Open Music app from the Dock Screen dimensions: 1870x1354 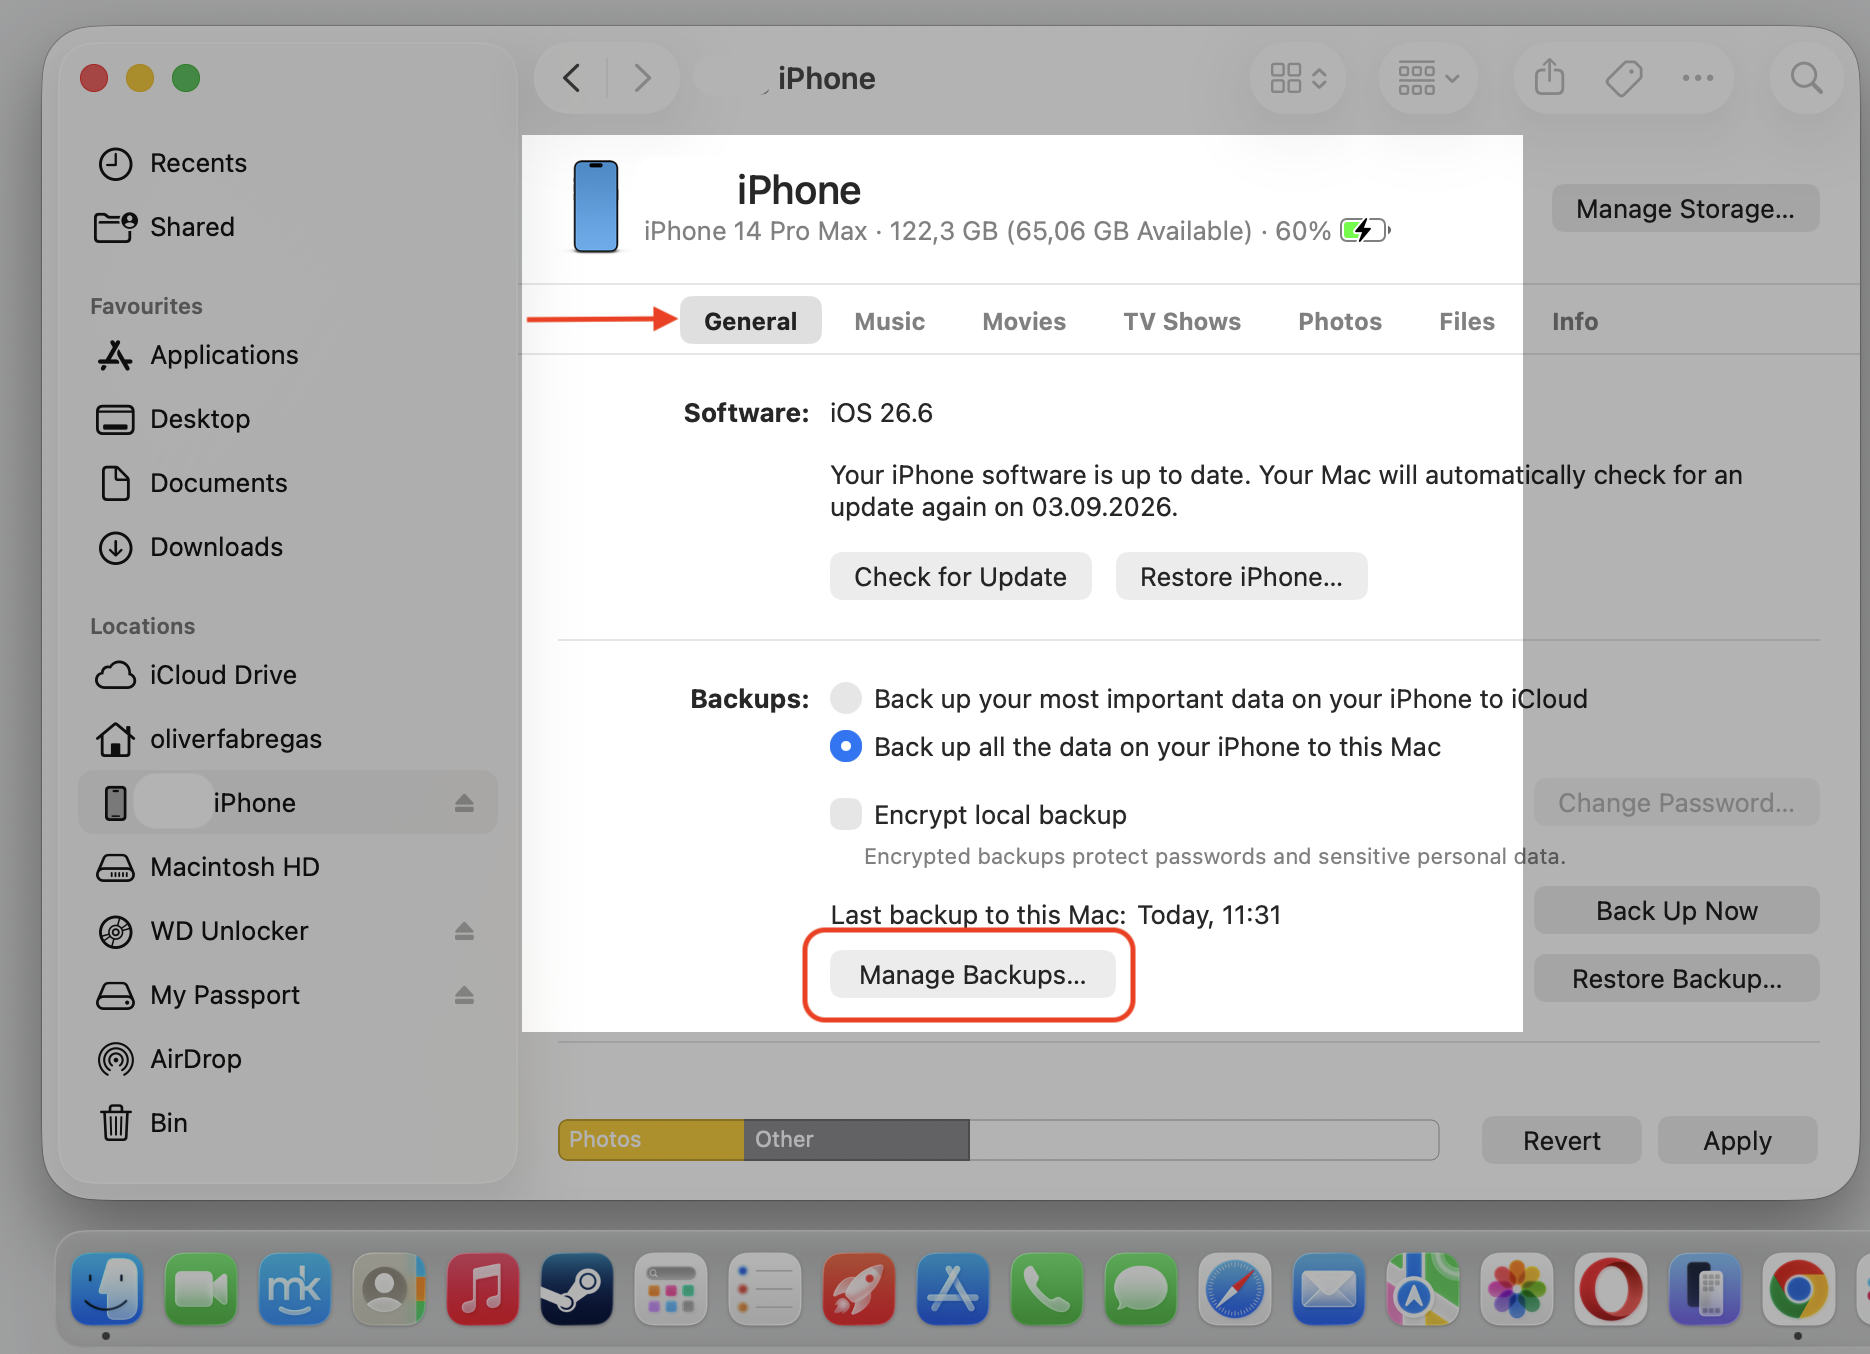click(x=483, y=1289)
